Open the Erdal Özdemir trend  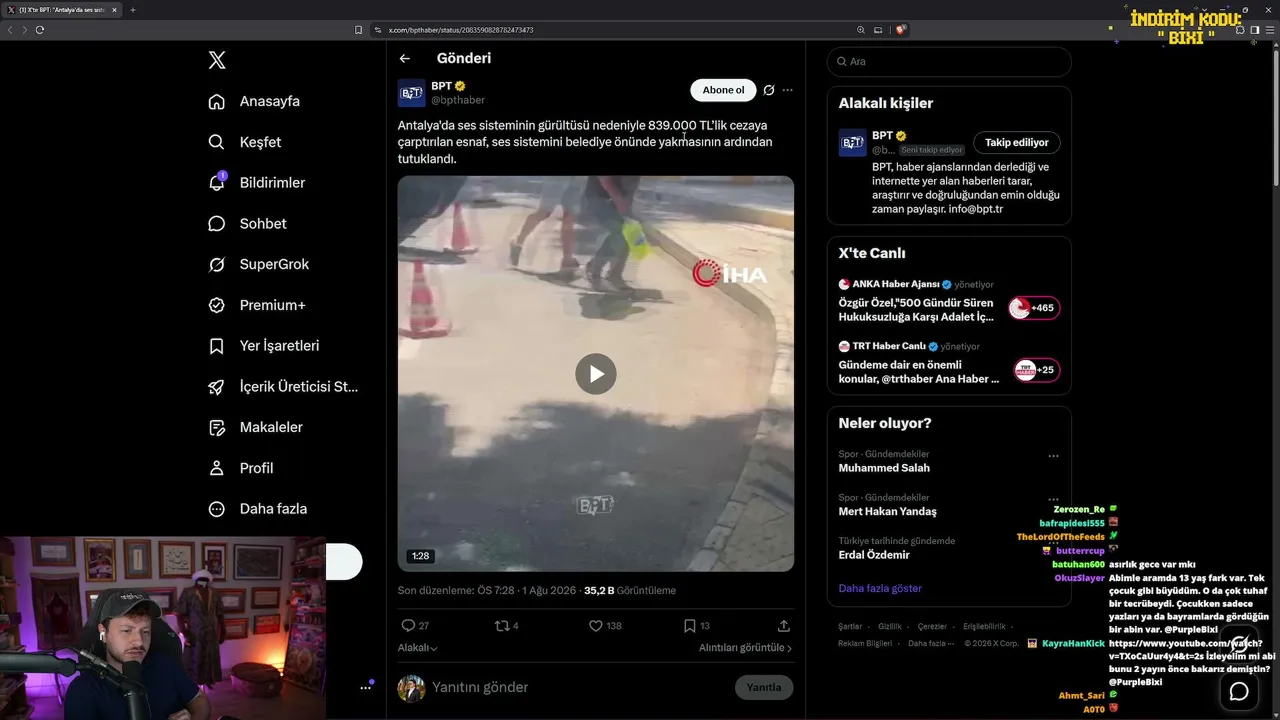(874, 555)
